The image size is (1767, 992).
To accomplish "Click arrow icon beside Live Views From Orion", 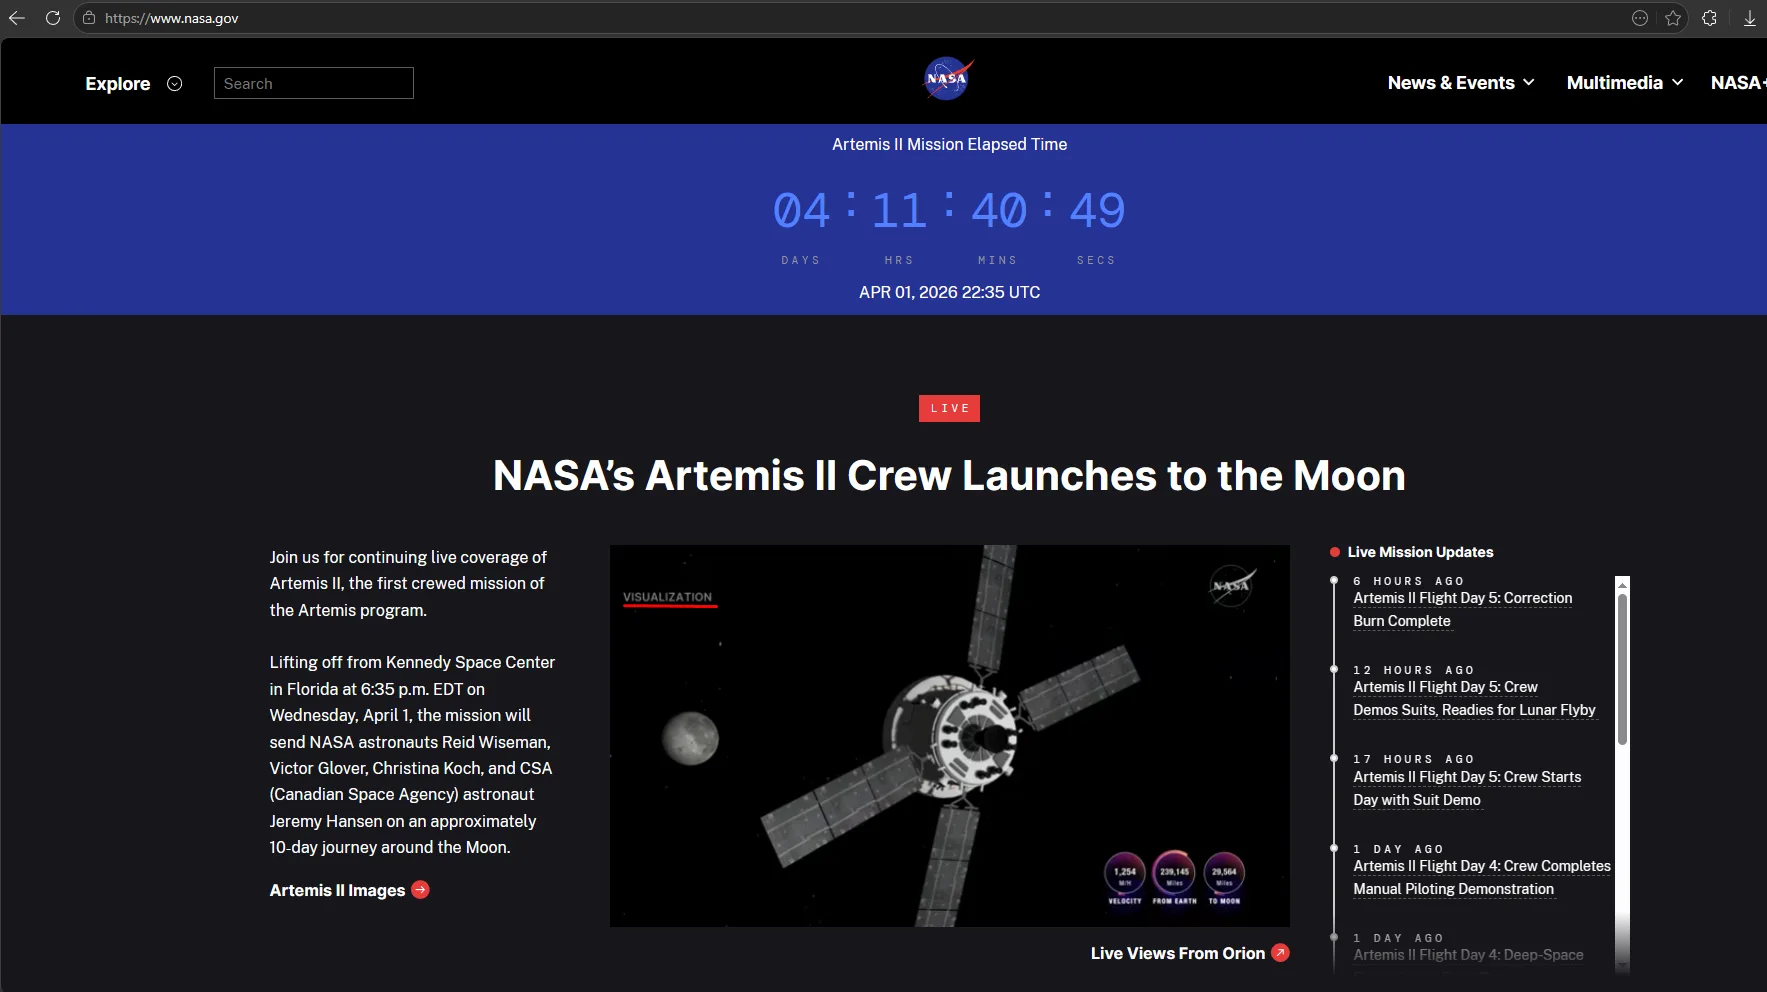I will tap(1280, 953).
